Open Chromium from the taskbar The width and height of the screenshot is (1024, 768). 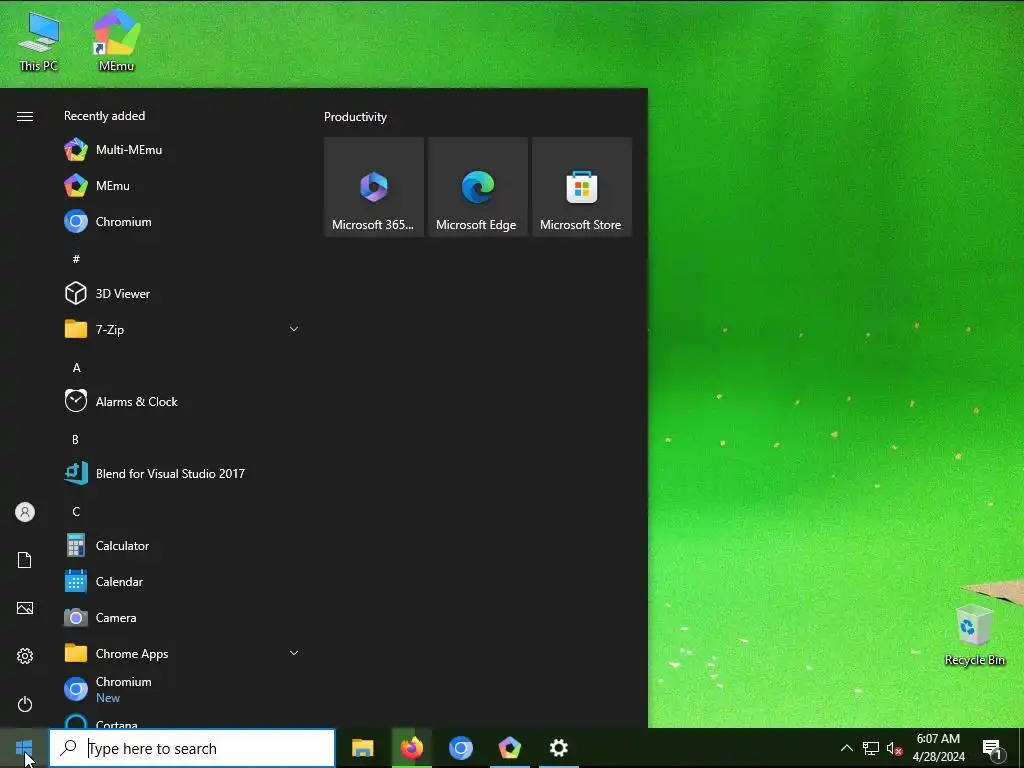point(460,748)
